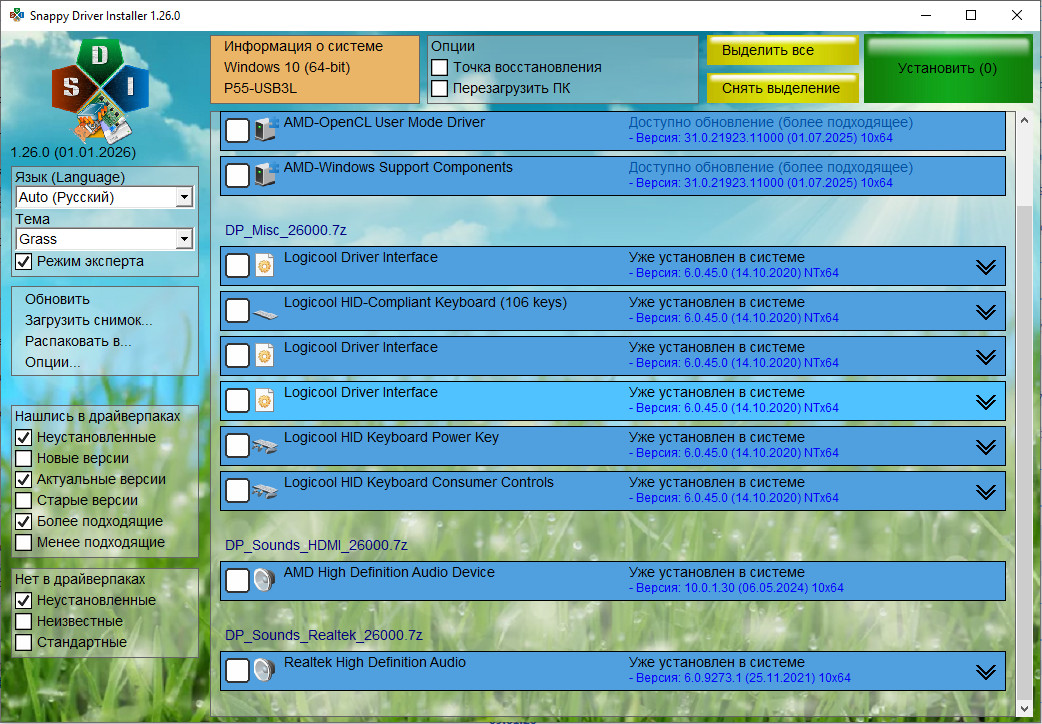Click the Logicool HID-Compliant Keyboard icon
The width and height of the screenshot is (1042, 724).
[x=266, y=311]
